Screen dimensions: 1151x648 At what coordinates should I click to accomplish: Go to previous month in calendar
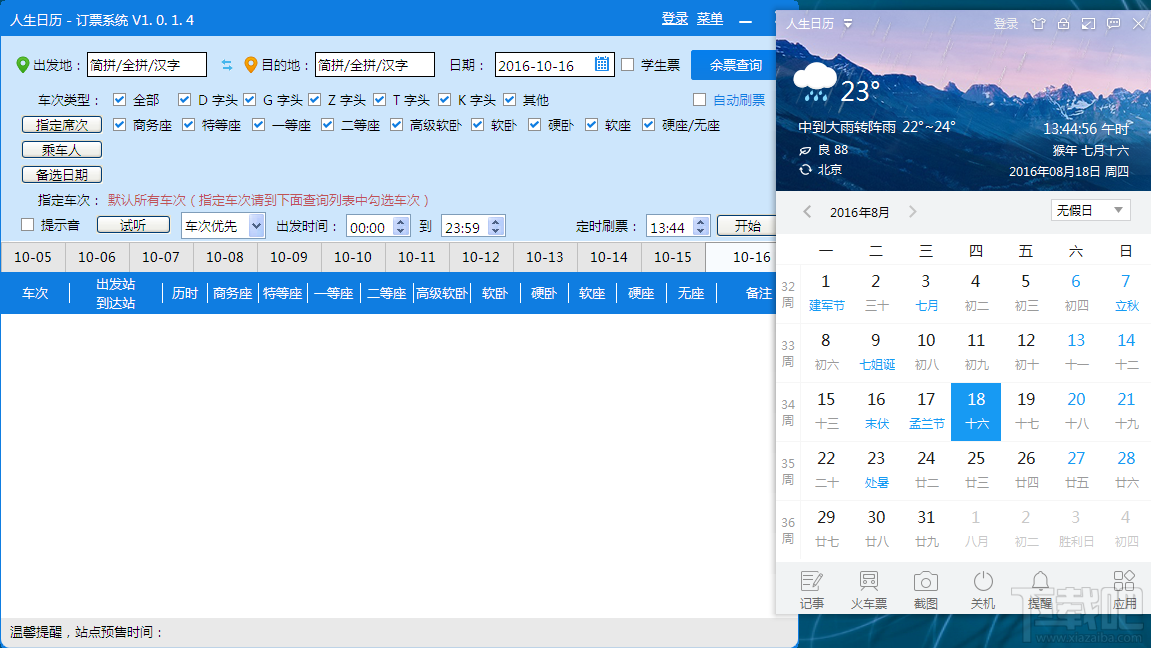[x=808, y=211]
